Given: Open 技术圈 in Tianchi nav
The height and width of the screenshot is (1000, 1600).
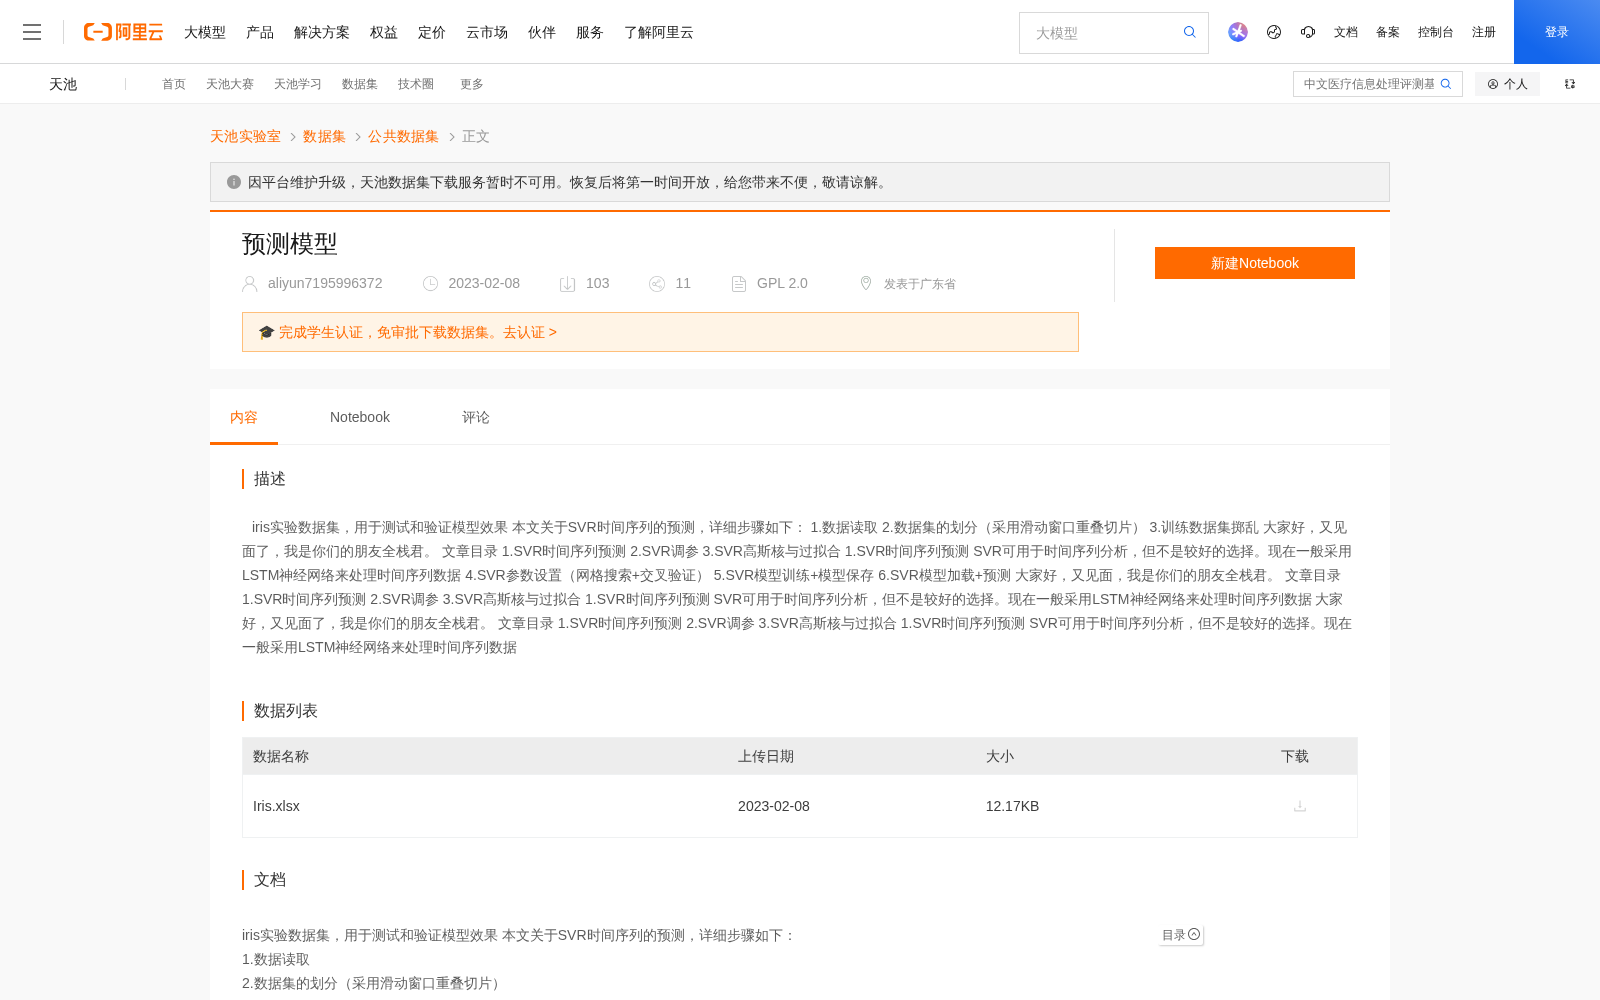Looking at the screenshot, I should 416,84.
